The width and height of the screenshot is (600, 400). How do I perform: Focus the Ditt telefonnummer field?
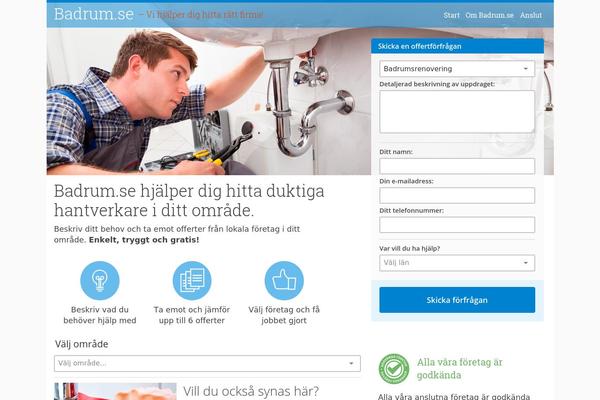(x=457, y=225)
